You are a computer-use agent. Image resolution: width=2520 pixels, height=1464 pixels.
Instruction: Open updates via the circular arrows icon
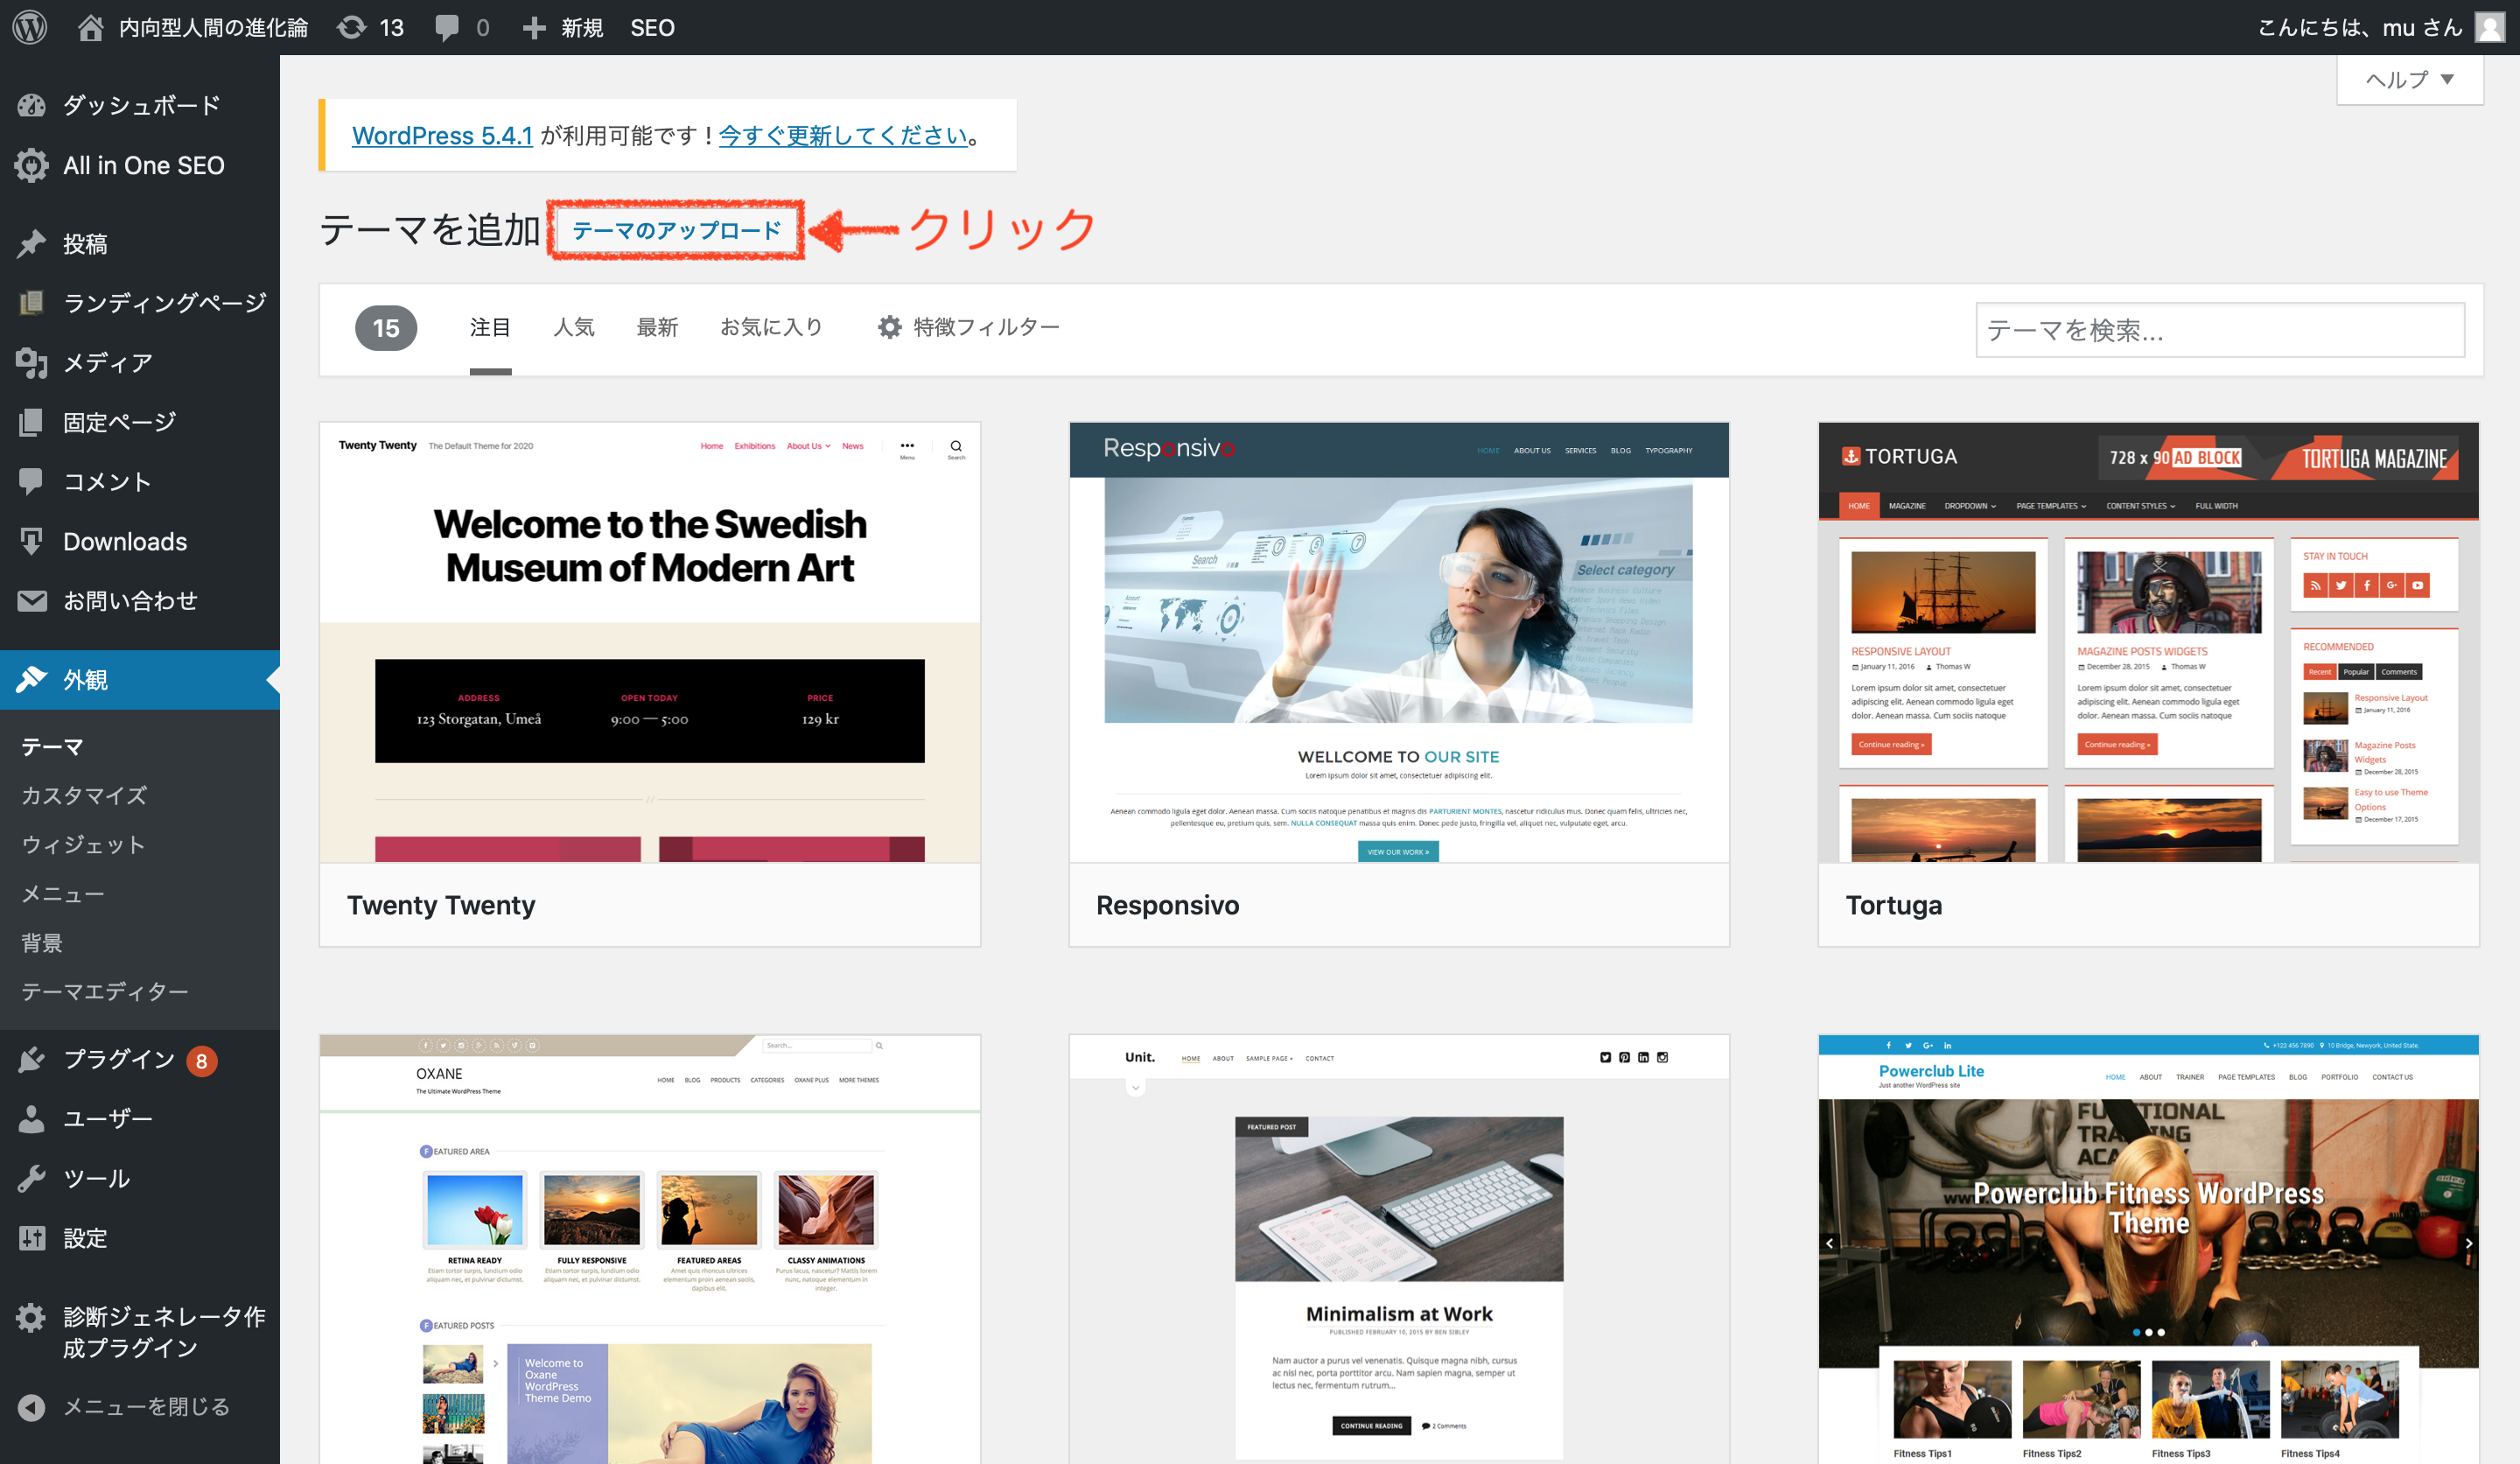coord(351,27)
